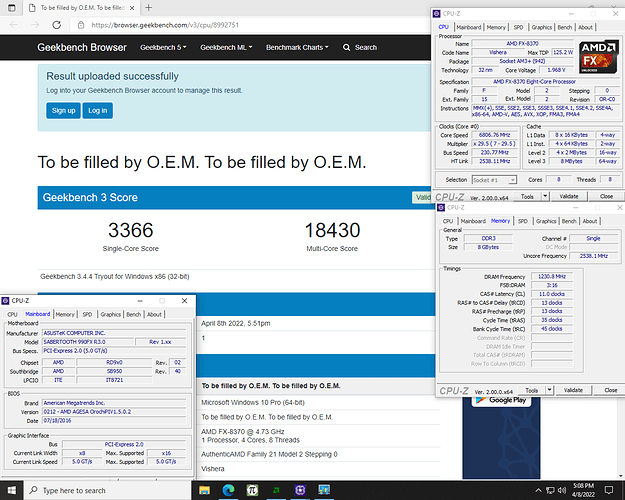Viewport: 625px width, 500px height.
Task: Click the site padlock icon
Action: coord(81,25)
